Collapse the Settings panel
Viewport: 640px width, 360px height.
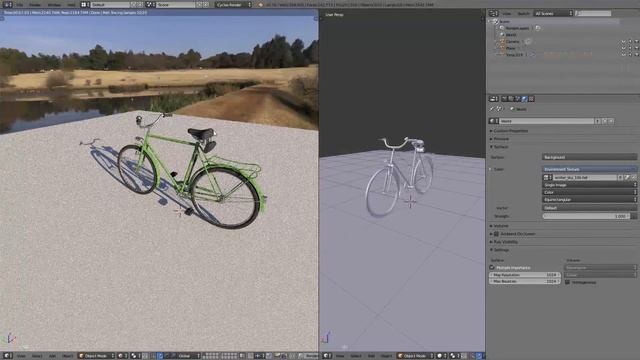pyautogui.click(x=501, y=249)
